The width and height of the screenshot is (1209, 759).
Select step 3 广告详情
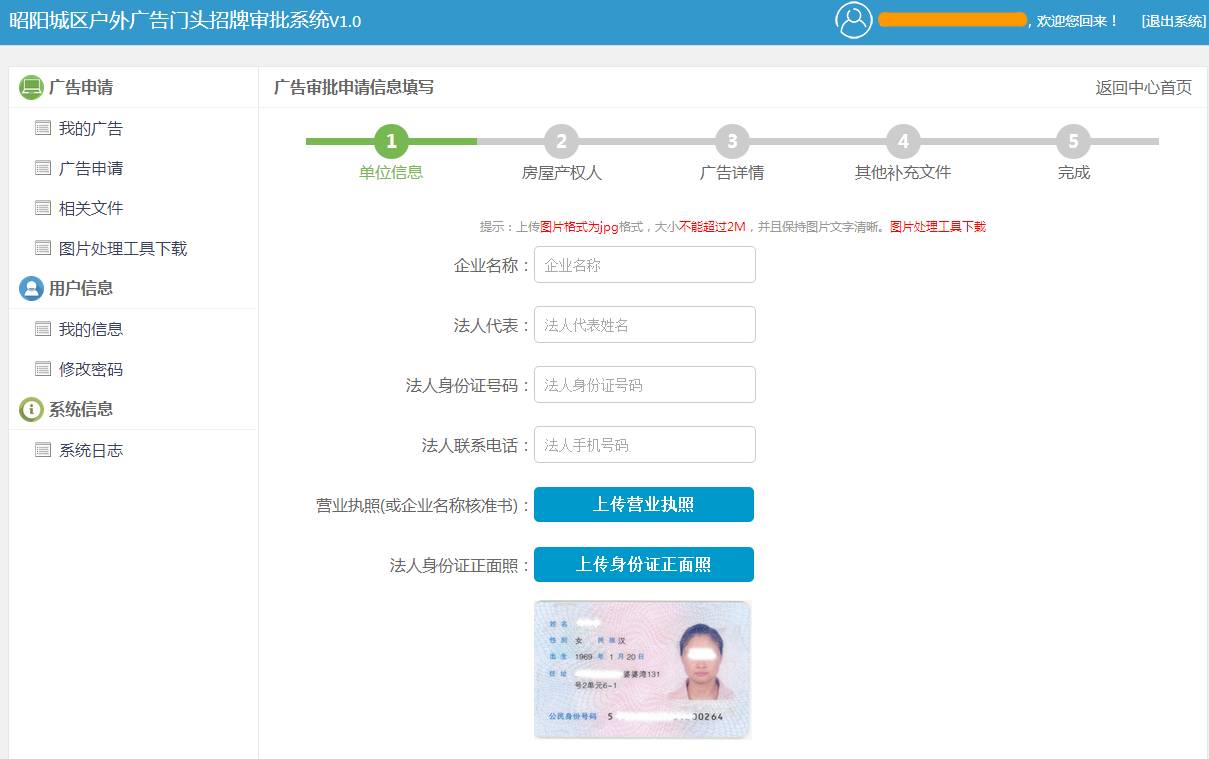732,143
